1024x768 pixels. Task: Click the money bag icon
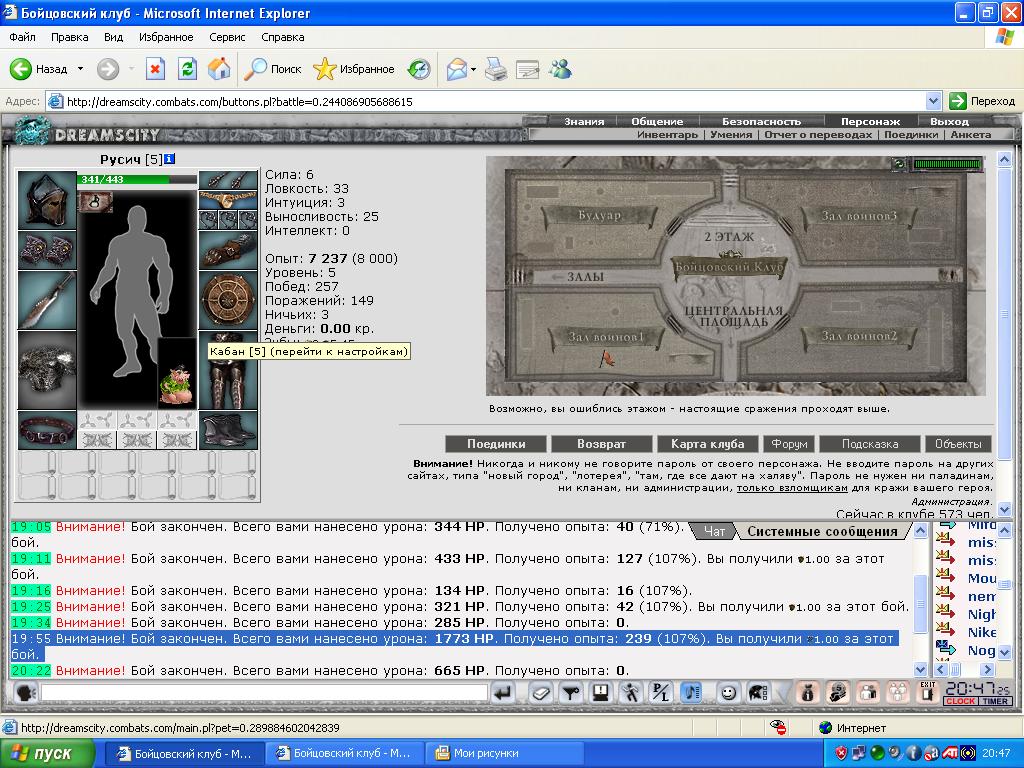808,692
